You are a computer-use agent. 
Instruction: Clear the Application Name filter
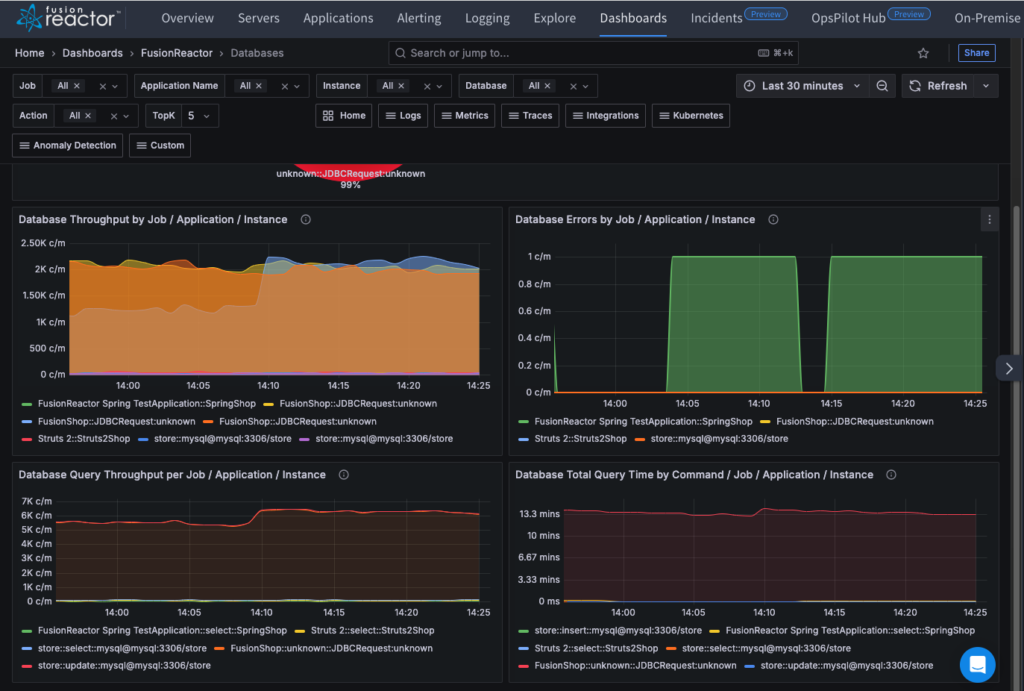coord(285,86)
